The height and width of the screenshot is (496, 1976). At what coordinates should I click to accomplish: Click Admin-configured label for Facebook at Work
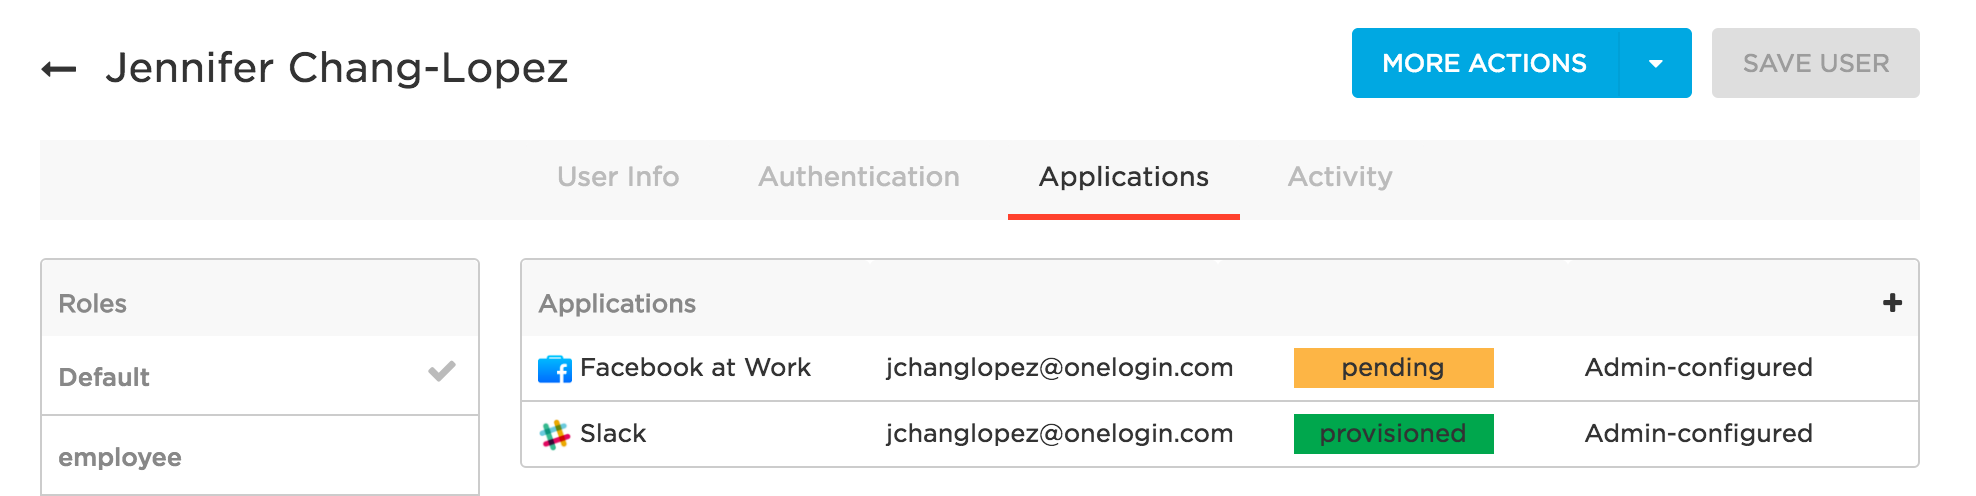[x=1698, y=368]
